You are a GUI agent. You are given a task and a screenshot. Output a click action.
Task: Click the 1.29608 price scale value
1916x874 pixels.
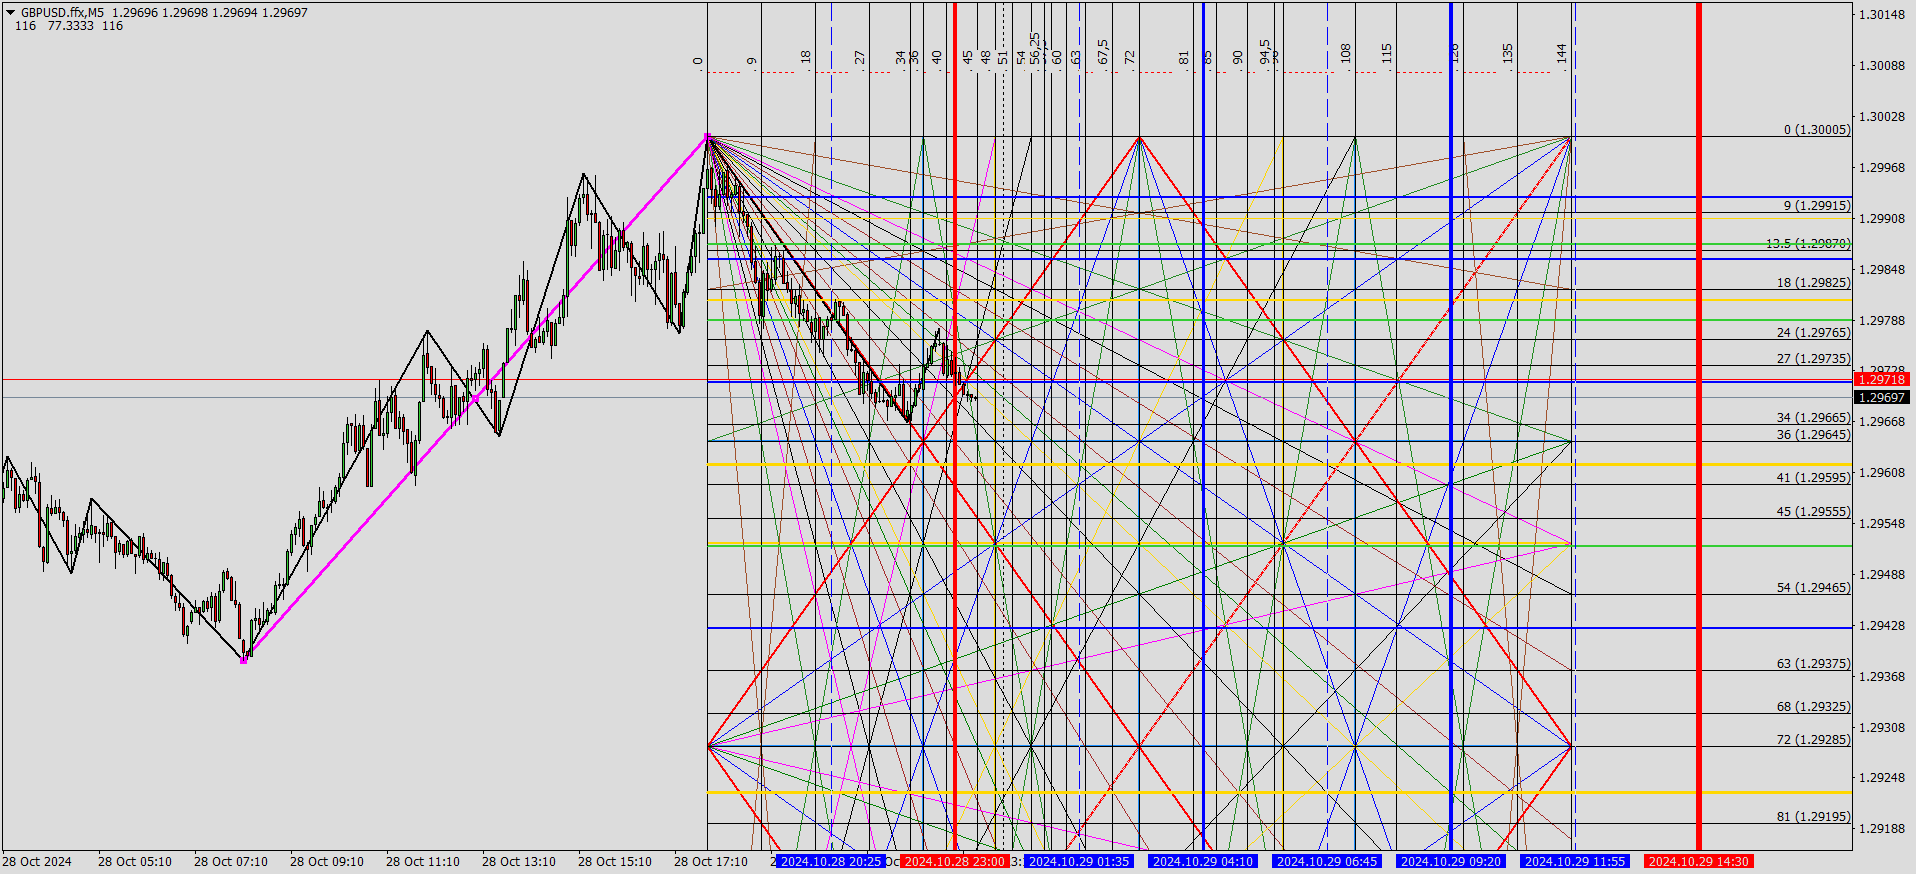tap(1882, 473)
